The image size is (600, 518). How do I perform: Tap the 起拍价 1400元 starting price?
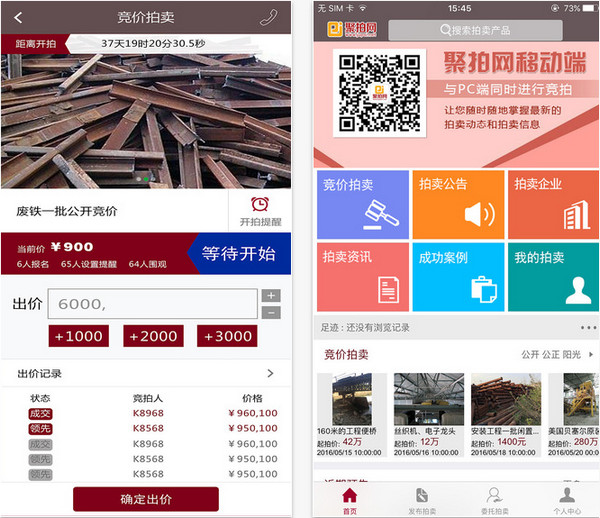tap(499, 442)
